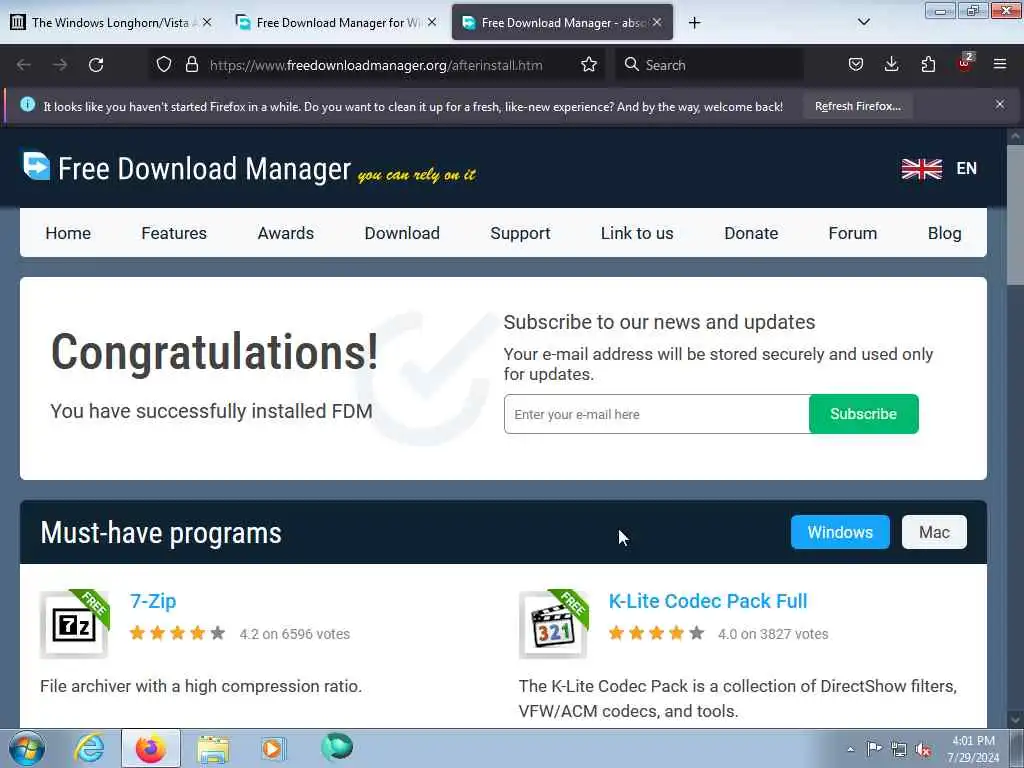The height and width of the screenshot is (768, 1024).
Task: Open the Firefox hamburger menu
Action: (1000, 64)
